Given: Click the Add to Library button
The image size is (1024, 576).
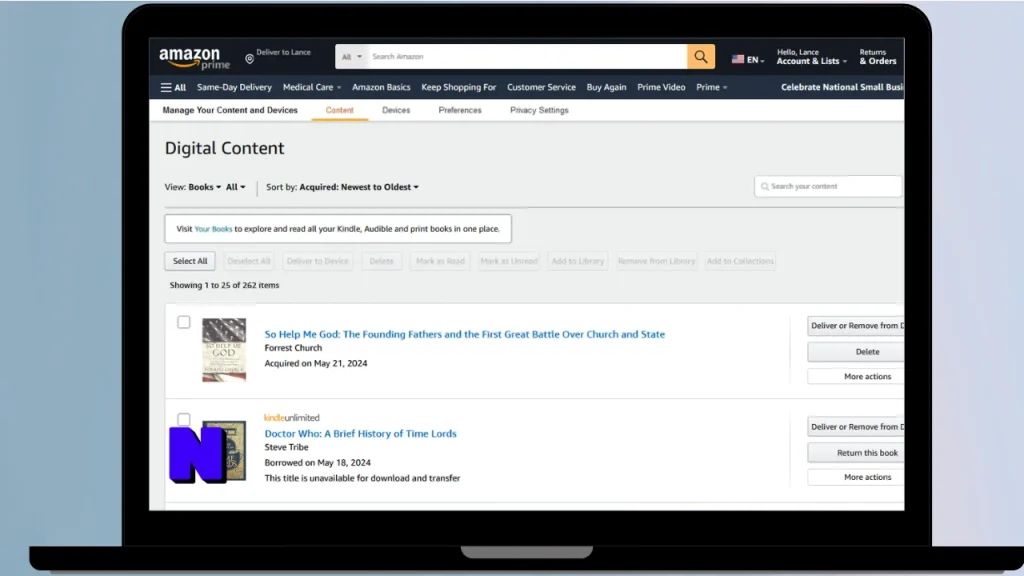Looking at the screenshot, I should 577,261.
